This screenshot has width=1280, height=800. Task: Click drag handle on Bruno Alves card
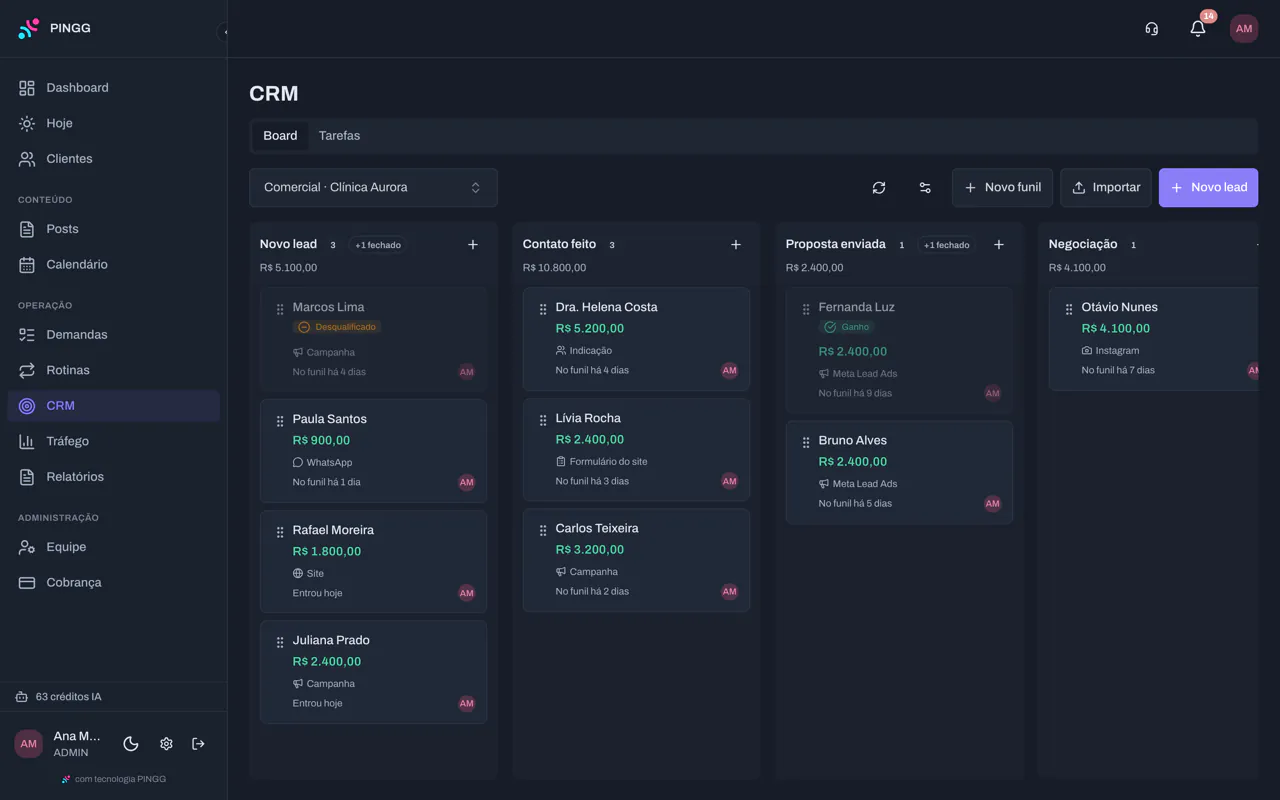click(806, 442)
